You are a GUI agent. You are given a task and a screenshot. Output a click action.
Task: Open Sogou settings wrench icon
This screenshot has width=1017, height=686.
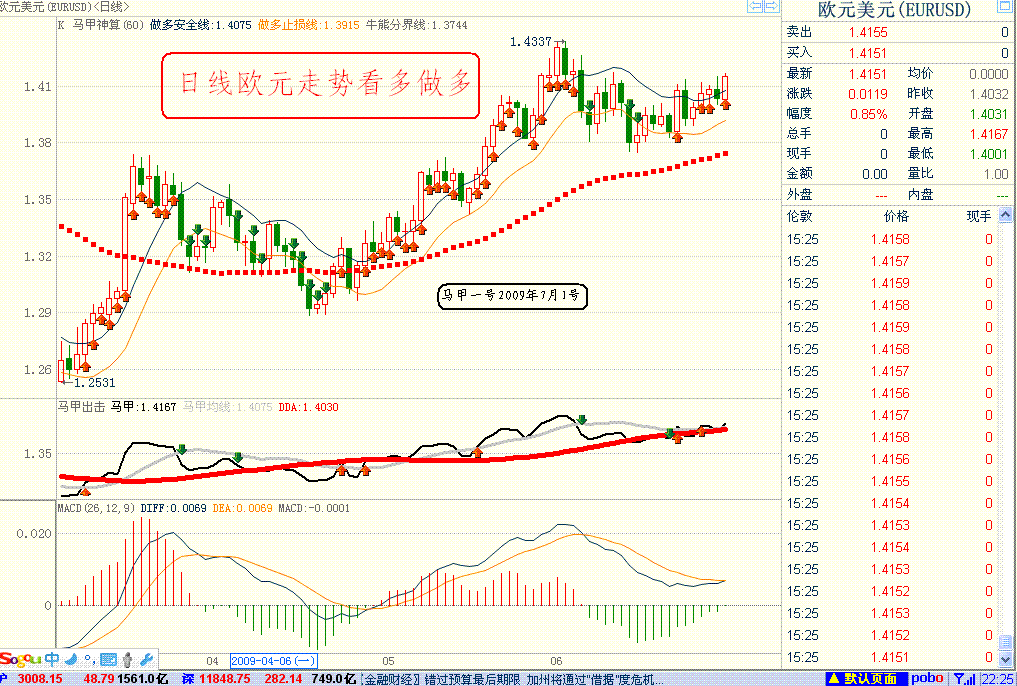pos(147,660)
